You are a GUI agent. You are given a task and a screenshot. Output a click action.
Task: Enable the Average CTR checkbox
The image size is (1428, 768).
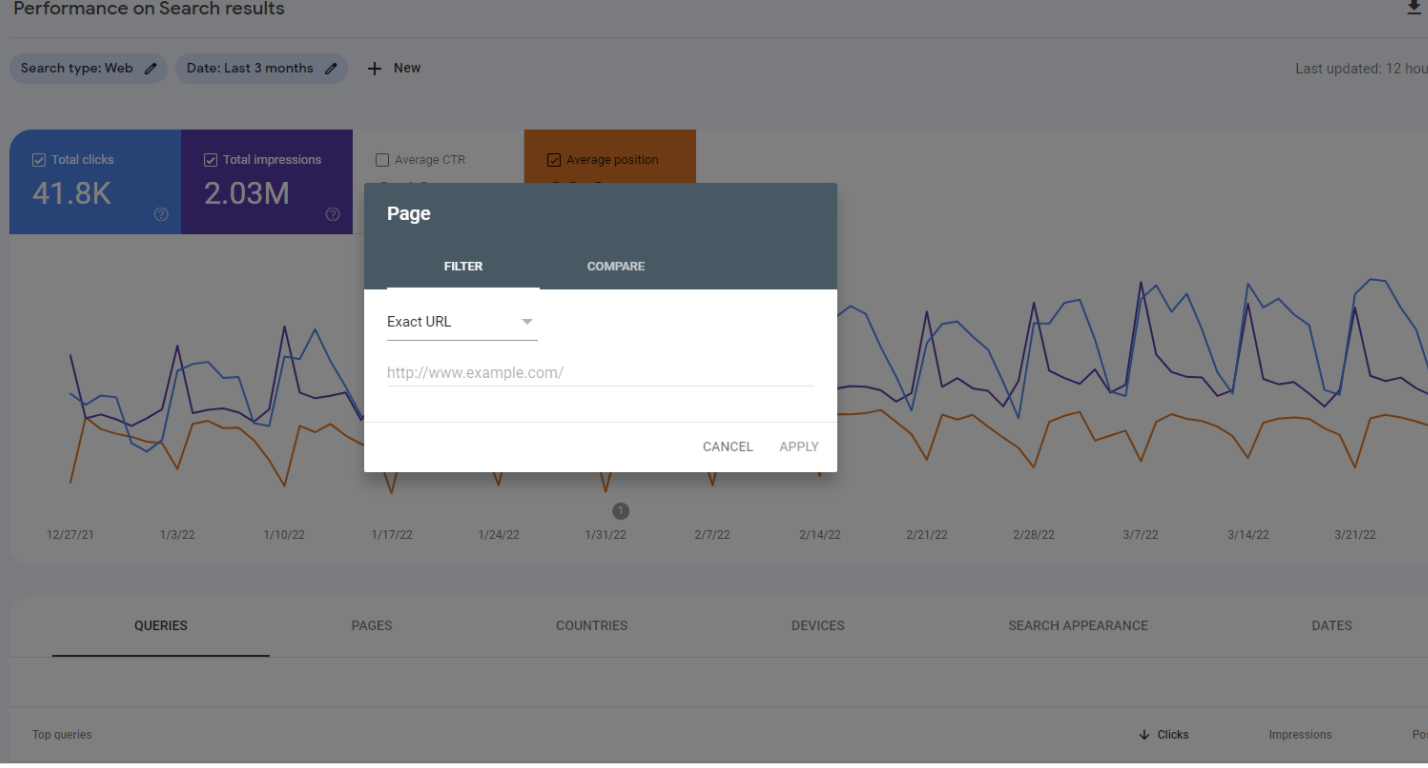tap(382, 160)
